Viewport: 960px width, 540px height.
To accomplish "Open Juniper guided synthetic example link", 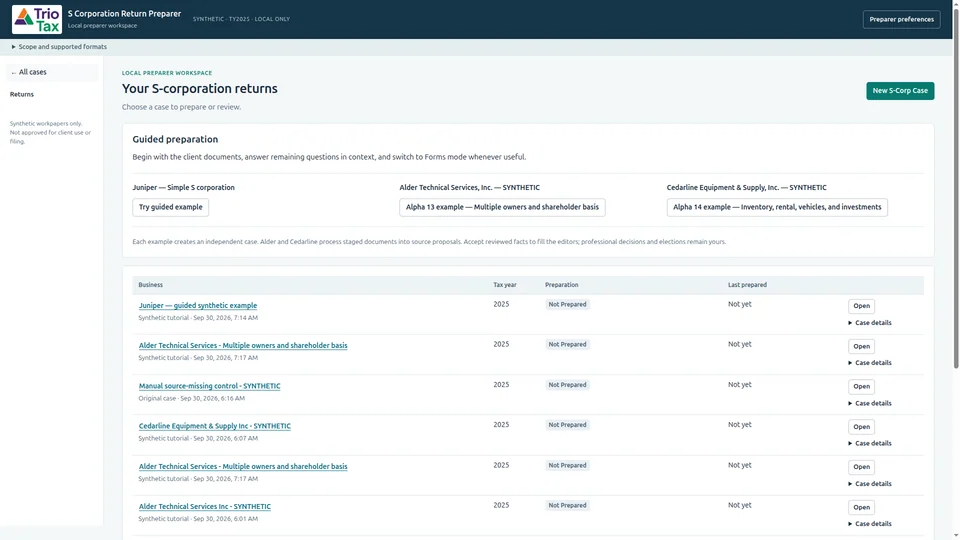I will [198, 306].
